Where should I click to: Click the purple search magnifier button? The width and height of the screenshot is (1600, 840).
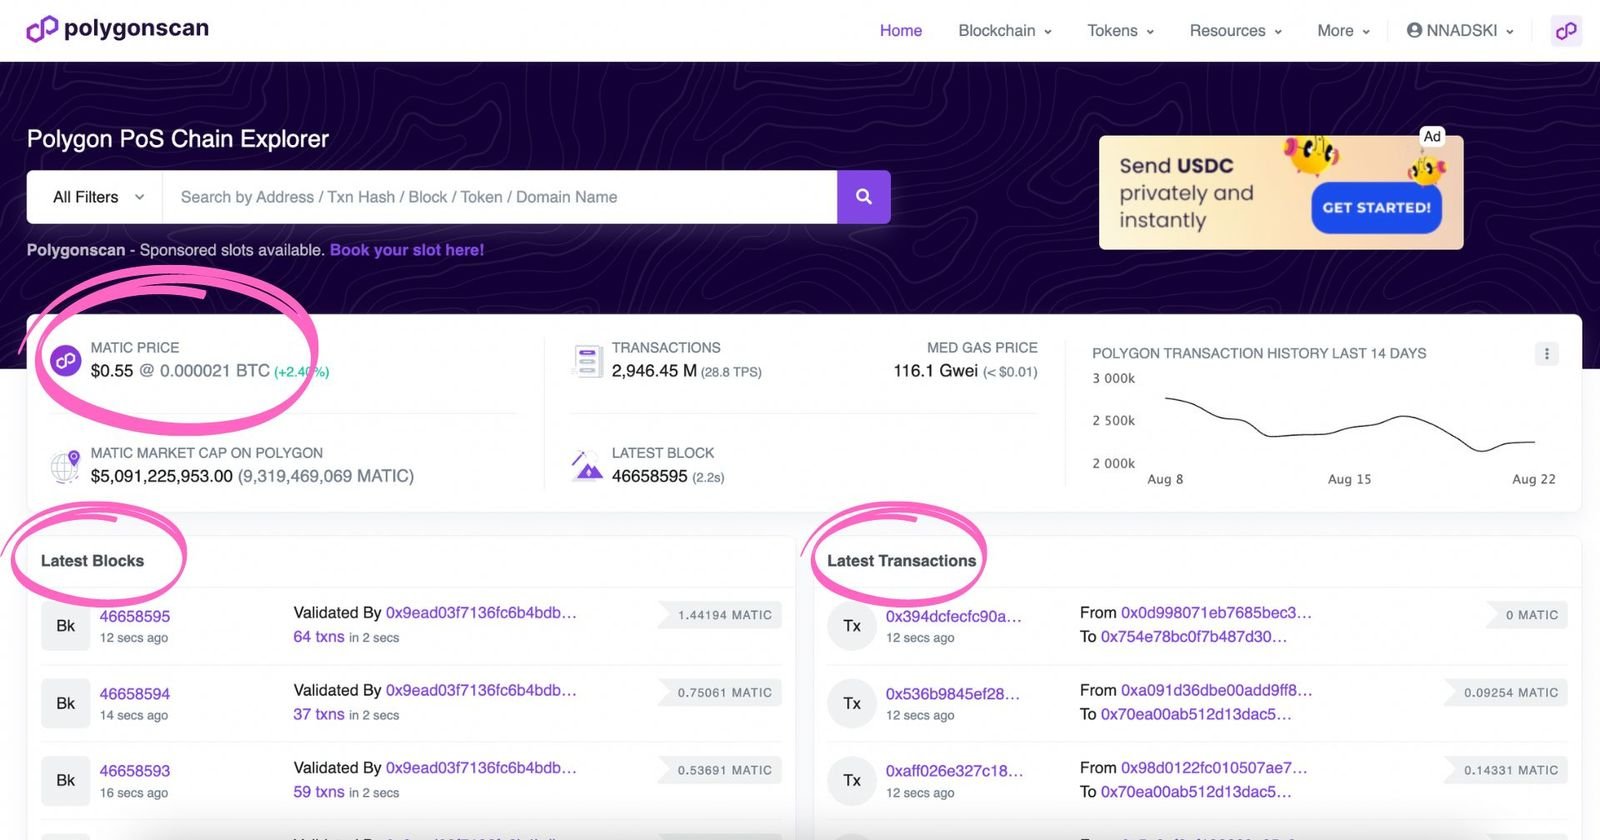click(x=863, y=197)
